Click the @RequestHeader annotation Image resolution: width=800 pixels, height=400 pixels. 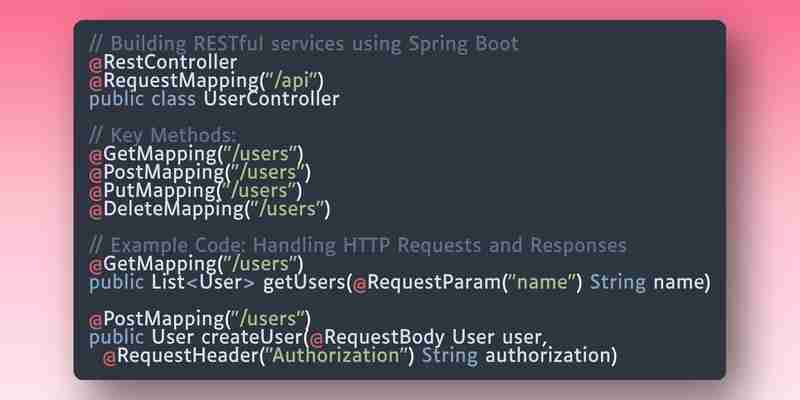(x=178, y=356)
